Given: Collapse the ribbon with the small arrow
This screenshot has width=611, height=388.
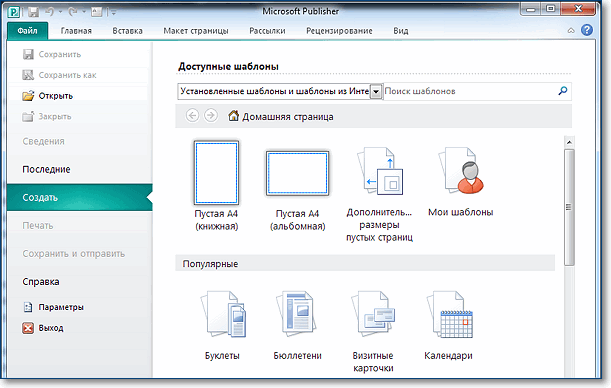Looking at the screenshot, I should (571, 30).
